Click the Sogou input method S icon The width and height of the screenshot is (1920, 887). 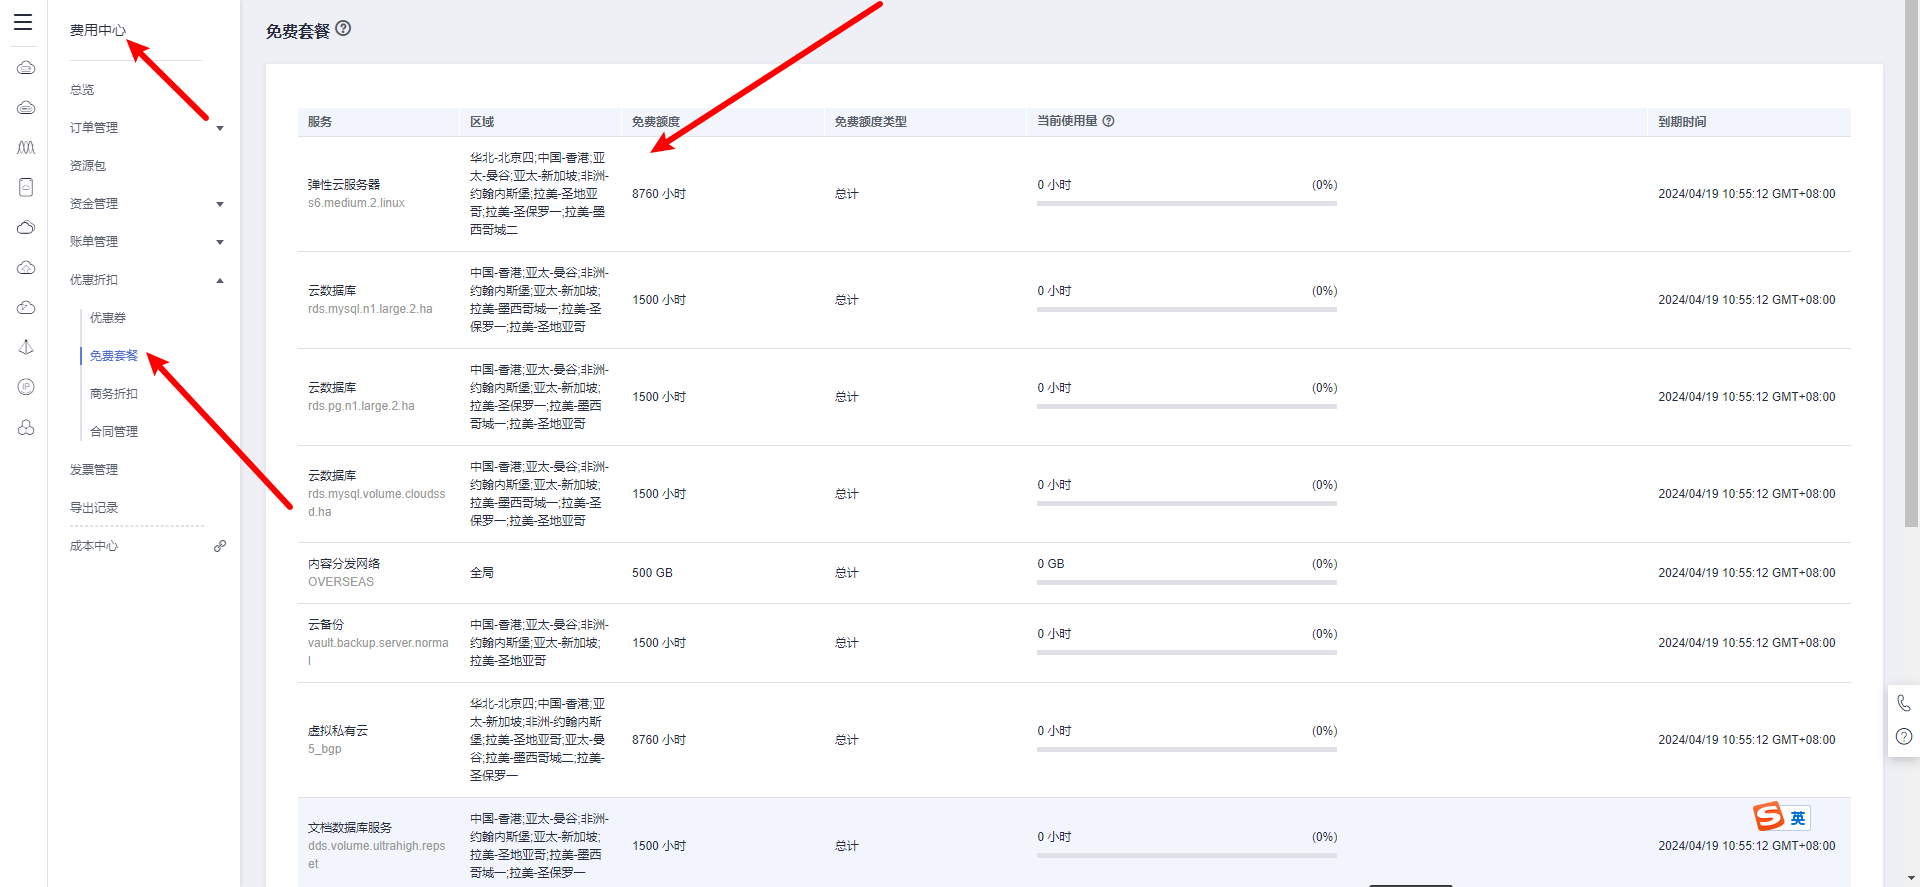point(1768,817)
